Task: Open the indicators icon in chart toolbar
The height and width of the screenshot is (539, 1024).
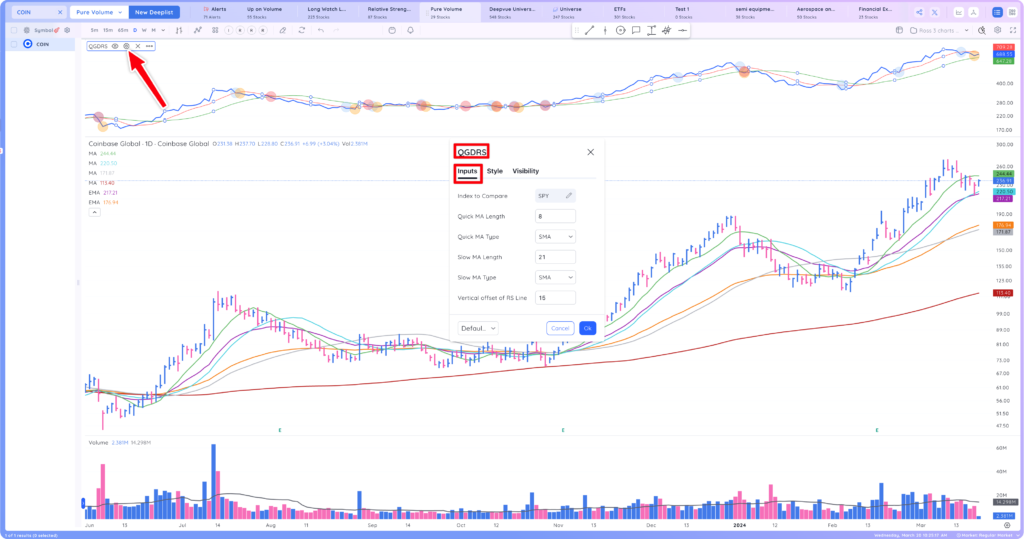Action: [x=198, y=30]
